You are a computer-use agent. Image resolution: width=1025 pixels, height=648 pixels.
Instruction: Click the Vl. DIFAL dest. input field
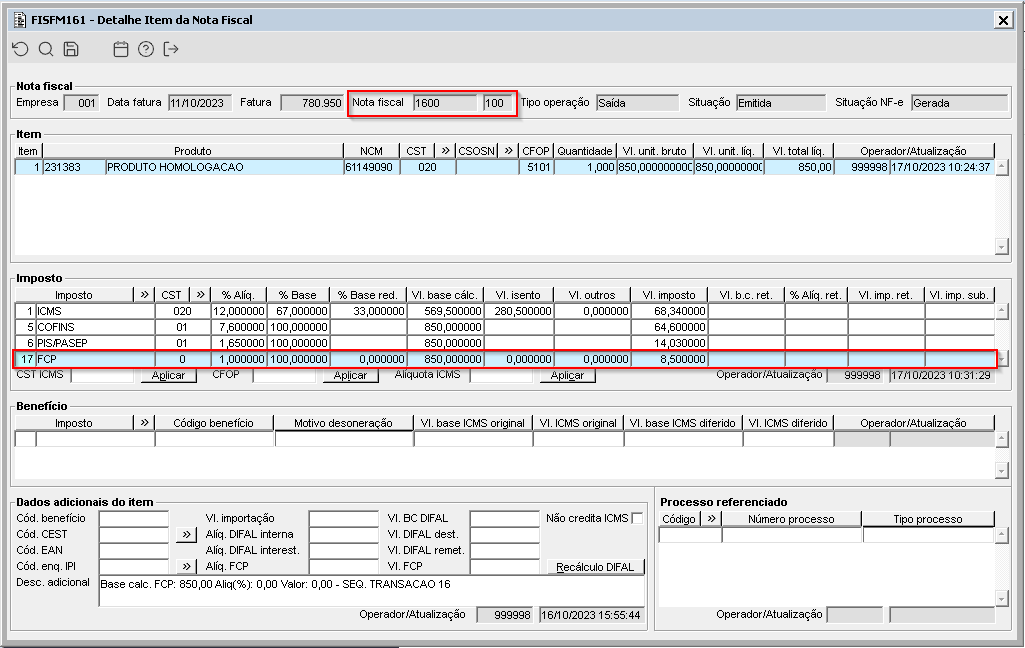(x=505, y=535)
